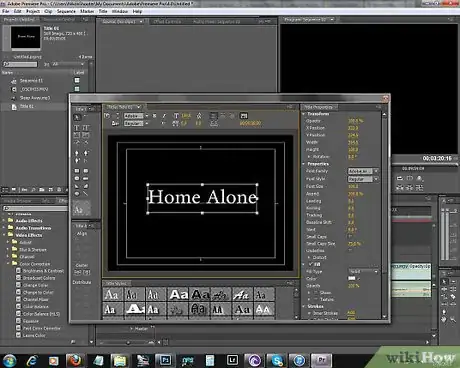Viewport: 460px width, 368px height.
Task: Collapse the Transform section
Action: (x=304, y=114)
